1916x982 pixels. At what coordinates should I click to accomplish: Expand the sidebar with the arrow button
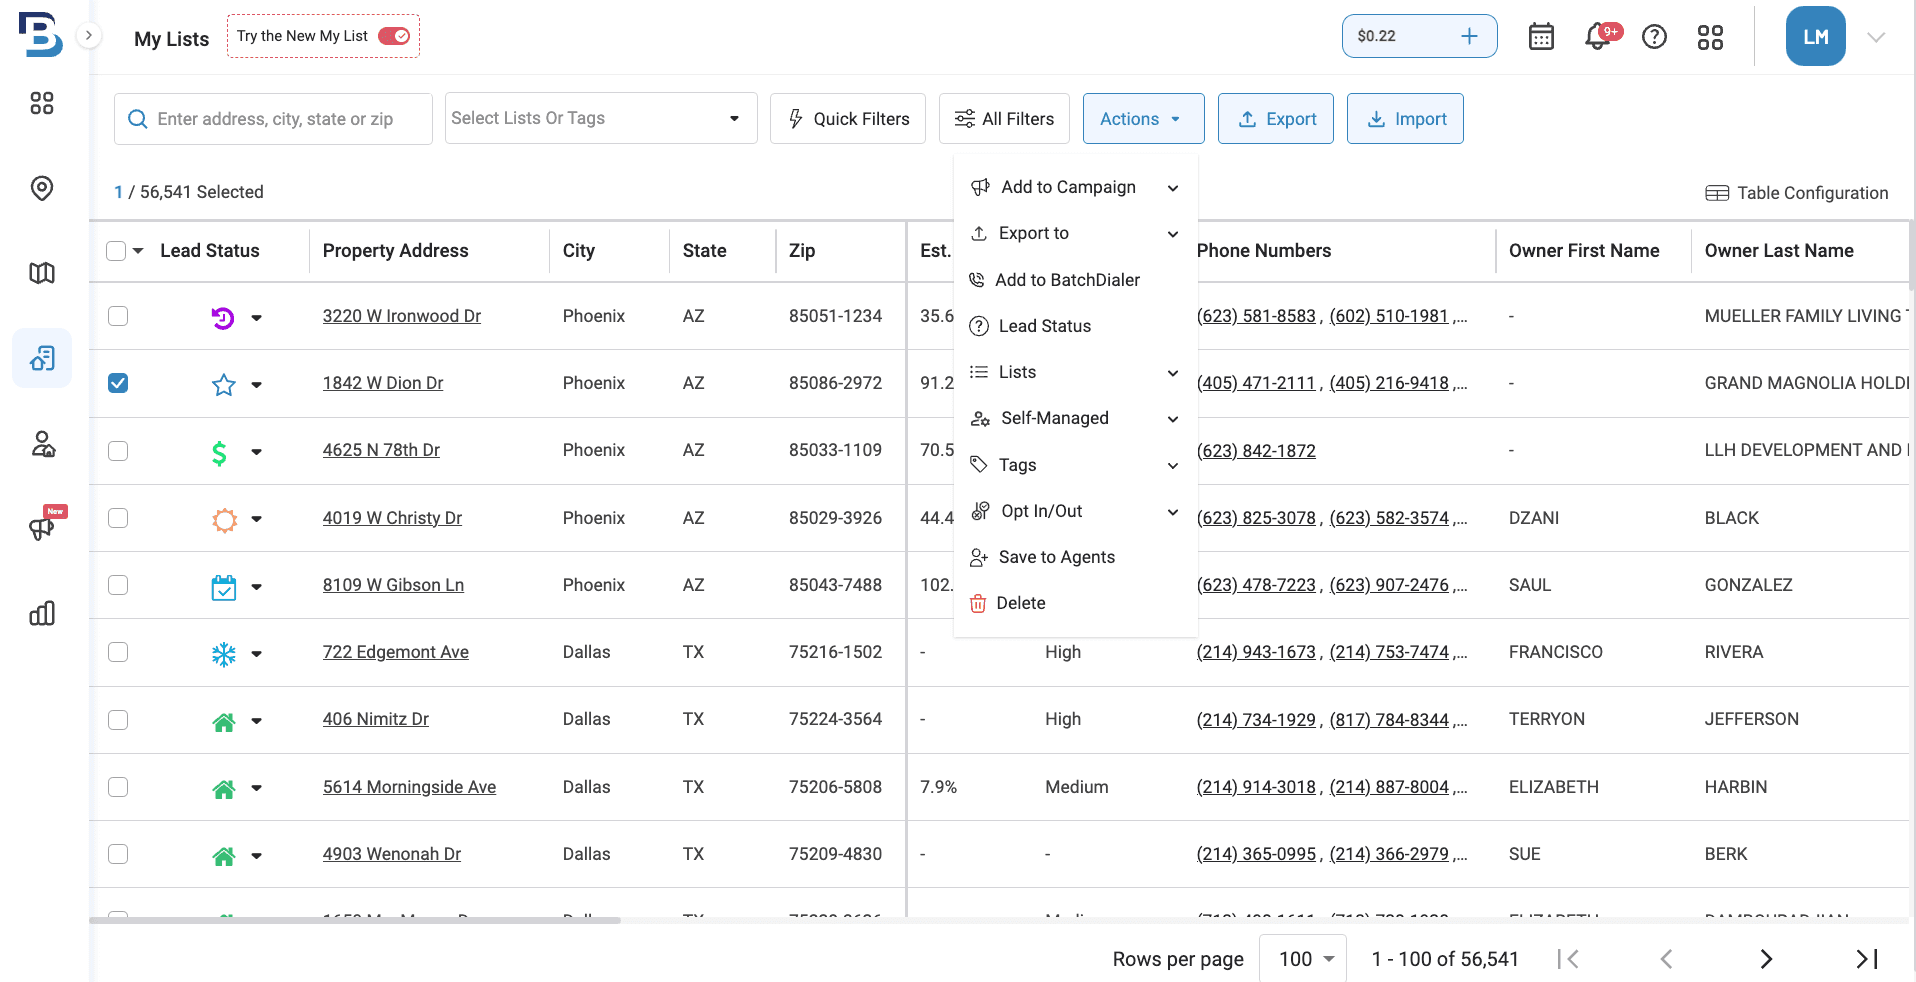pos(89,36)
